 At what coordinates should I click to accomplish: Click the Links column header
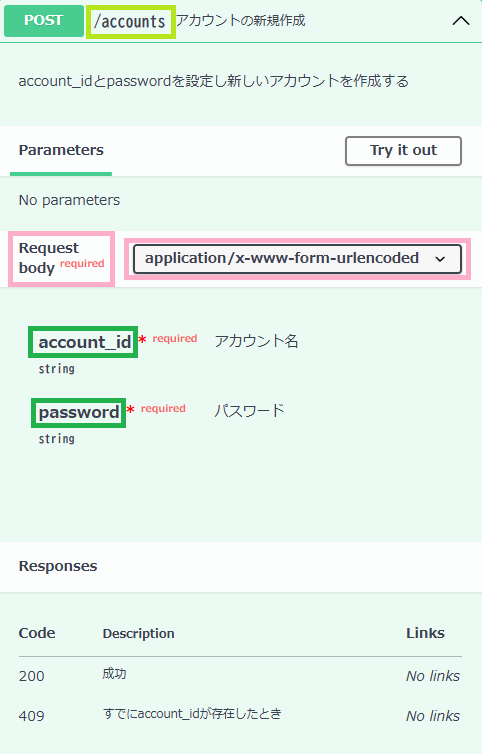[425, 633]
